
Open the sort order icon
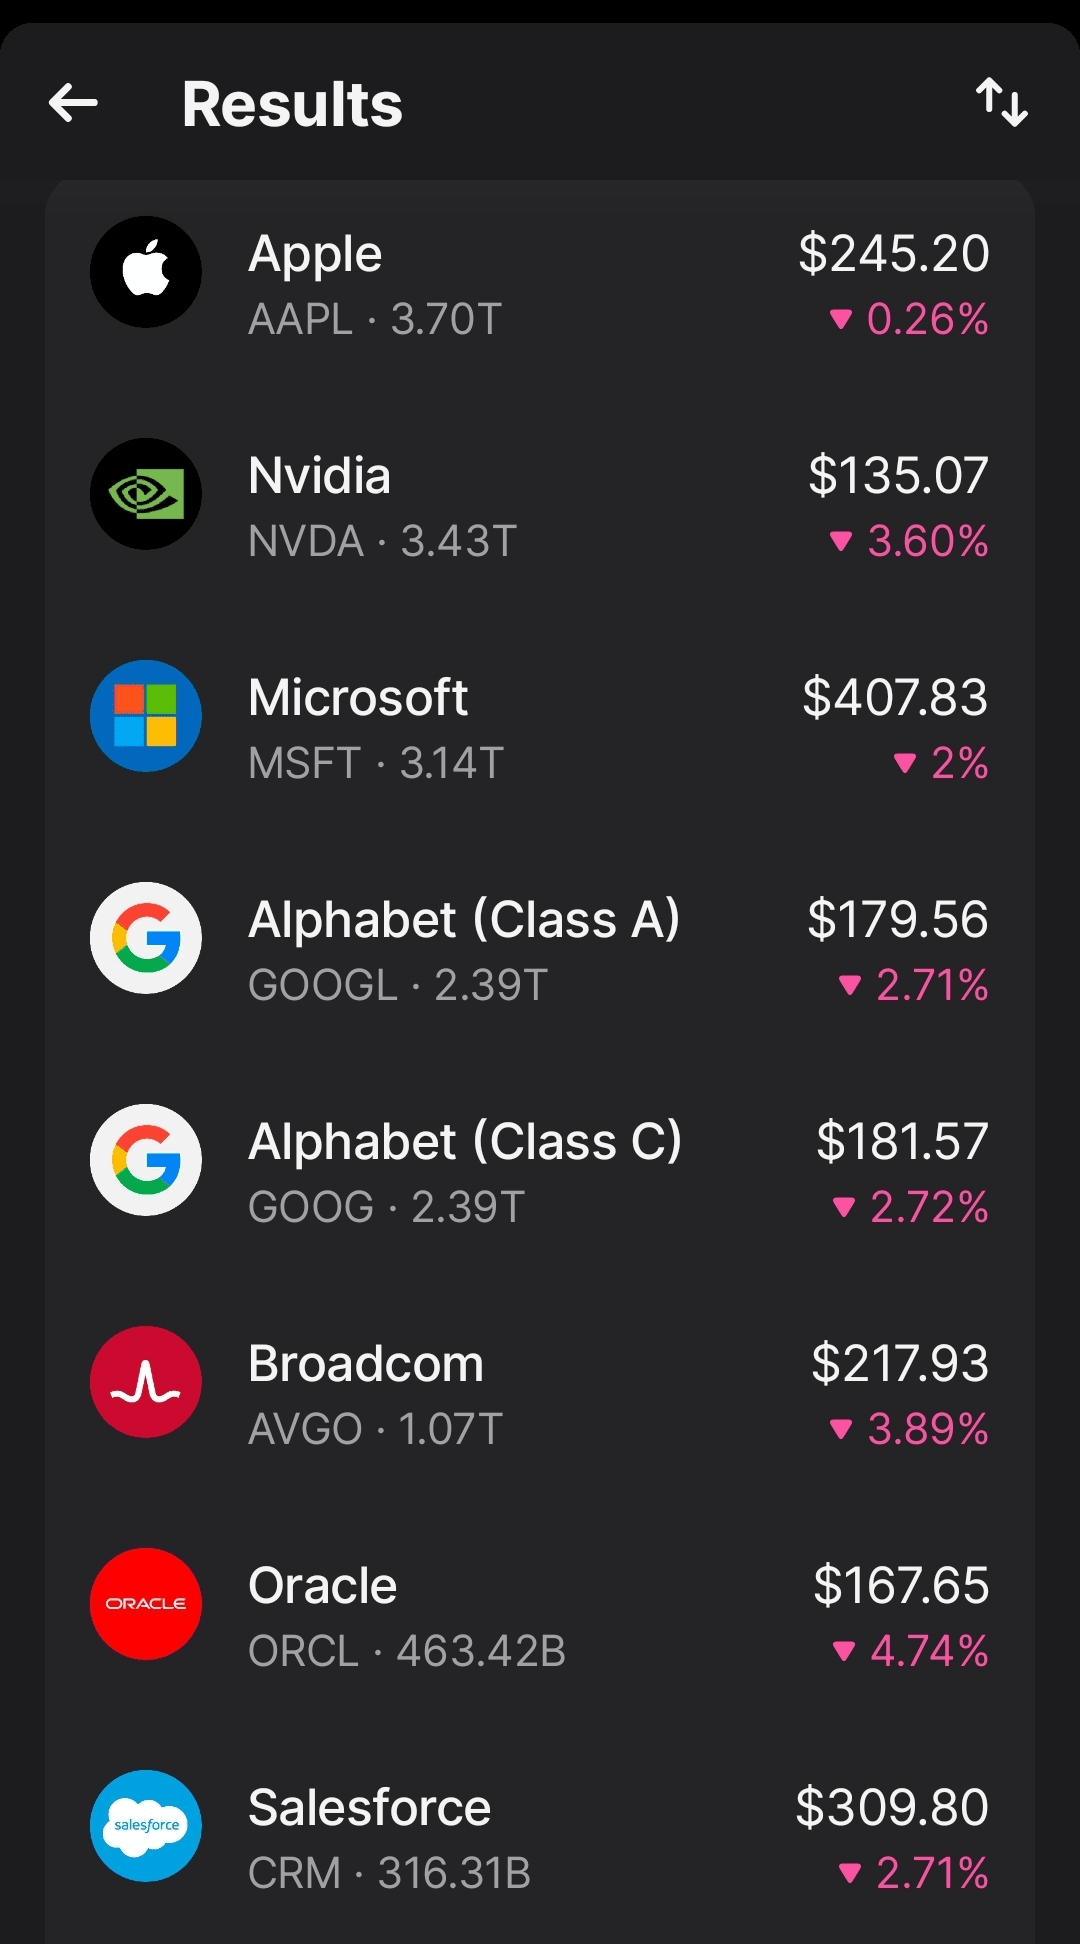[1001, 103]
